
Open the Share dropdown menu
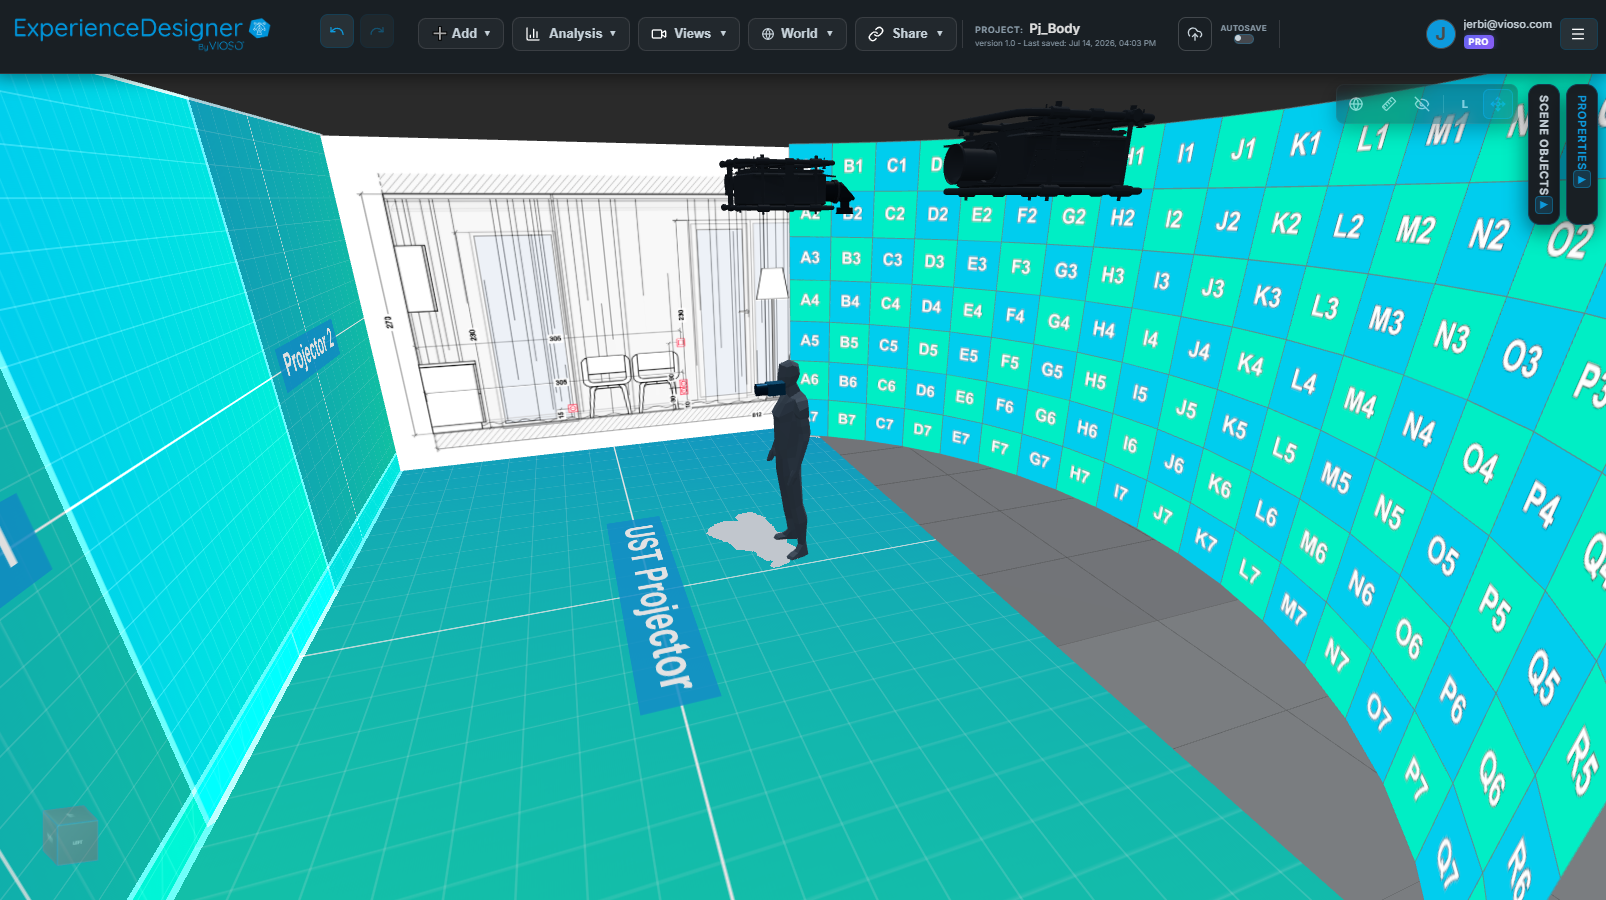pyautogui.click(x=905, y=33)
